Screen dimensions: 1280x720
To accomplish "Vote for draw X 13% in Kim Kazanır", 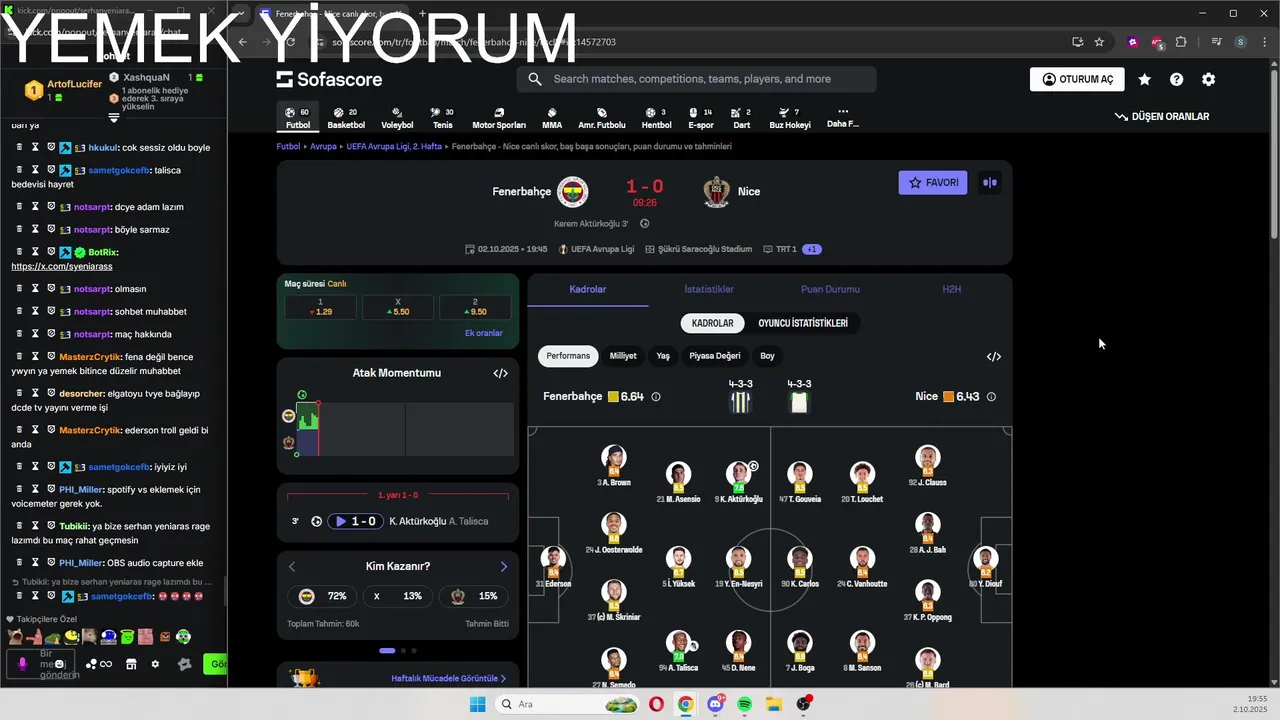I will click(x=398, y=596).
